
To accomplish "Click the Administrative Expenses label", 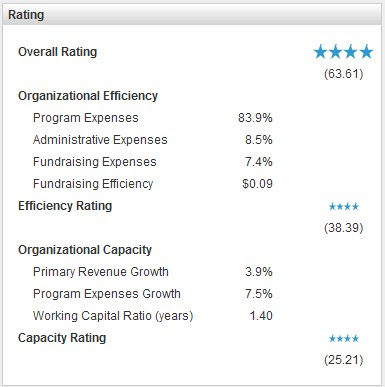I will [x=100, y=140].
